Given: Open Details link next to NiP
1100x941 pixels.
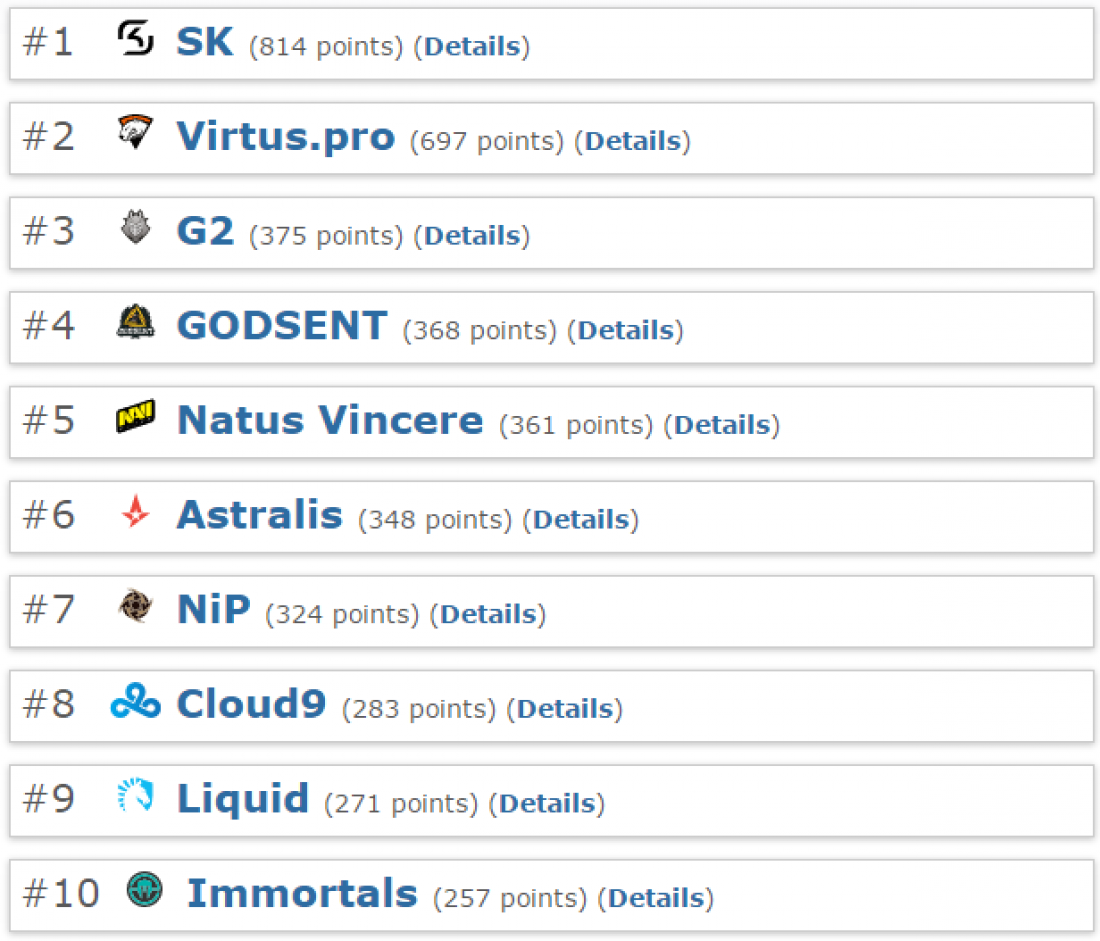Looking at the screenshot, I should 488,615.
